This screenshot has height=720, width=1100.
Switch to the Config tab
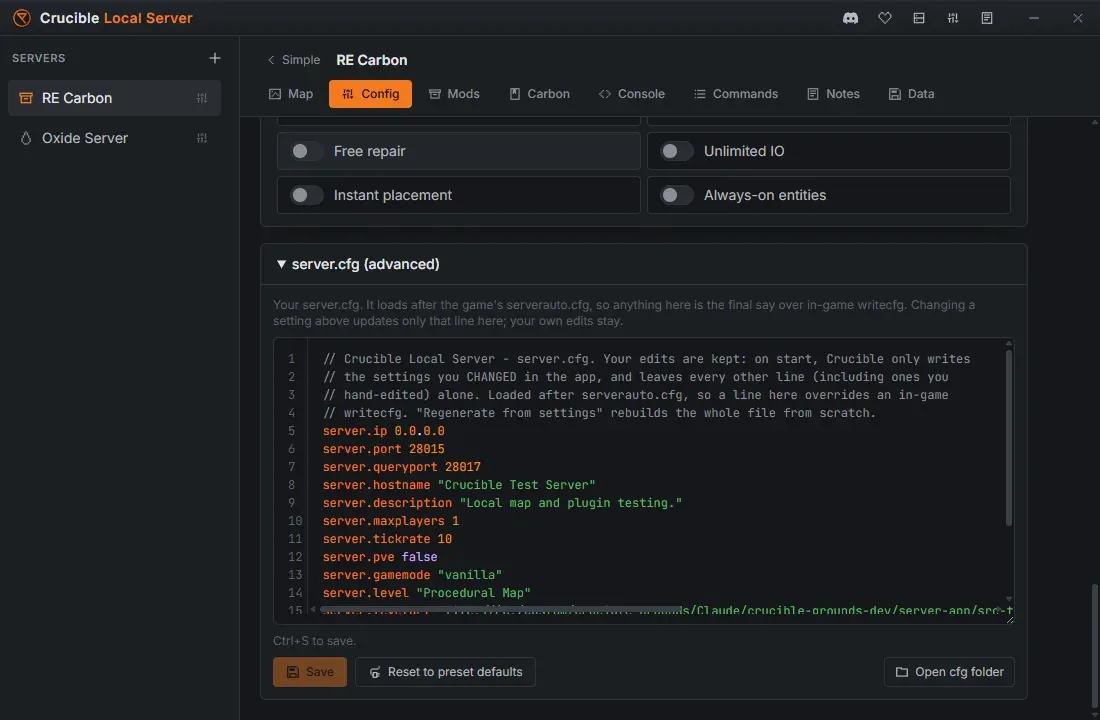370,94
